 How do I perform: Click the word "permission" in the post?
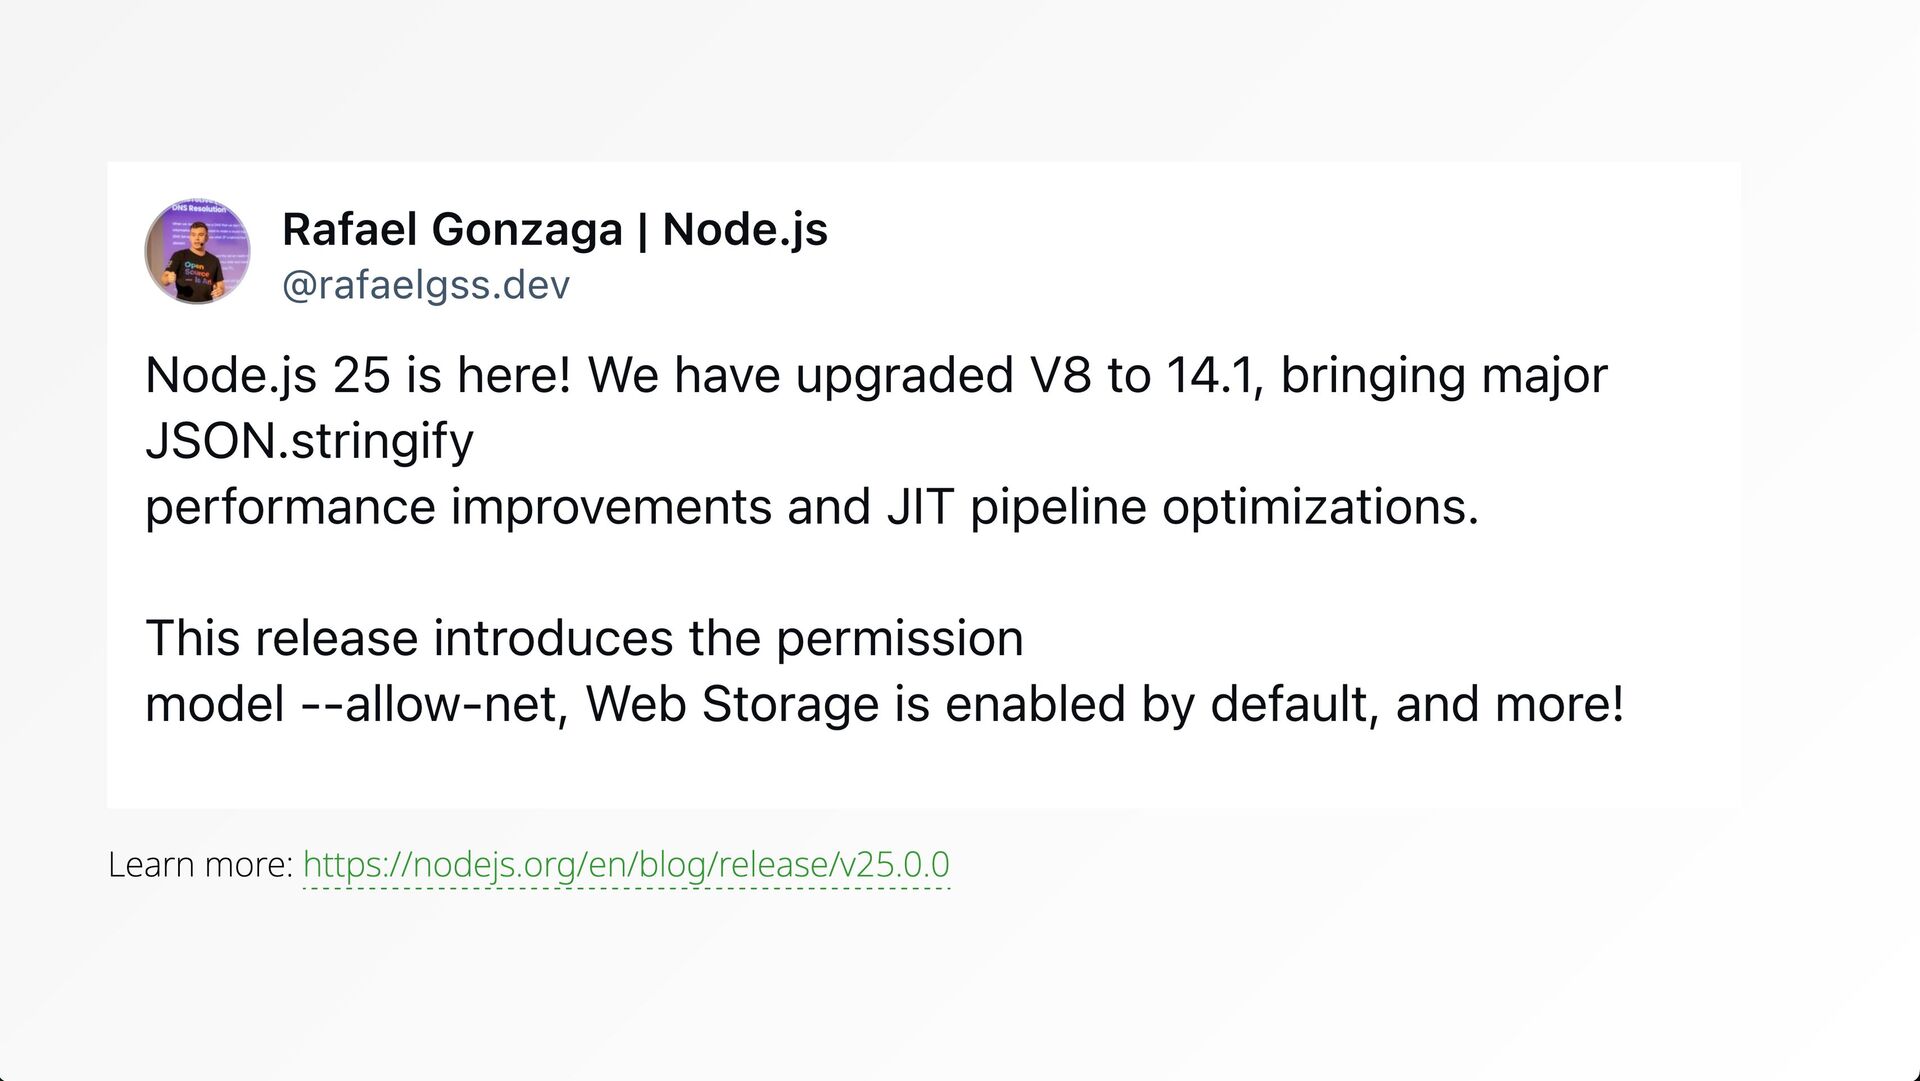pyautogui.click(x=899, y=638)
